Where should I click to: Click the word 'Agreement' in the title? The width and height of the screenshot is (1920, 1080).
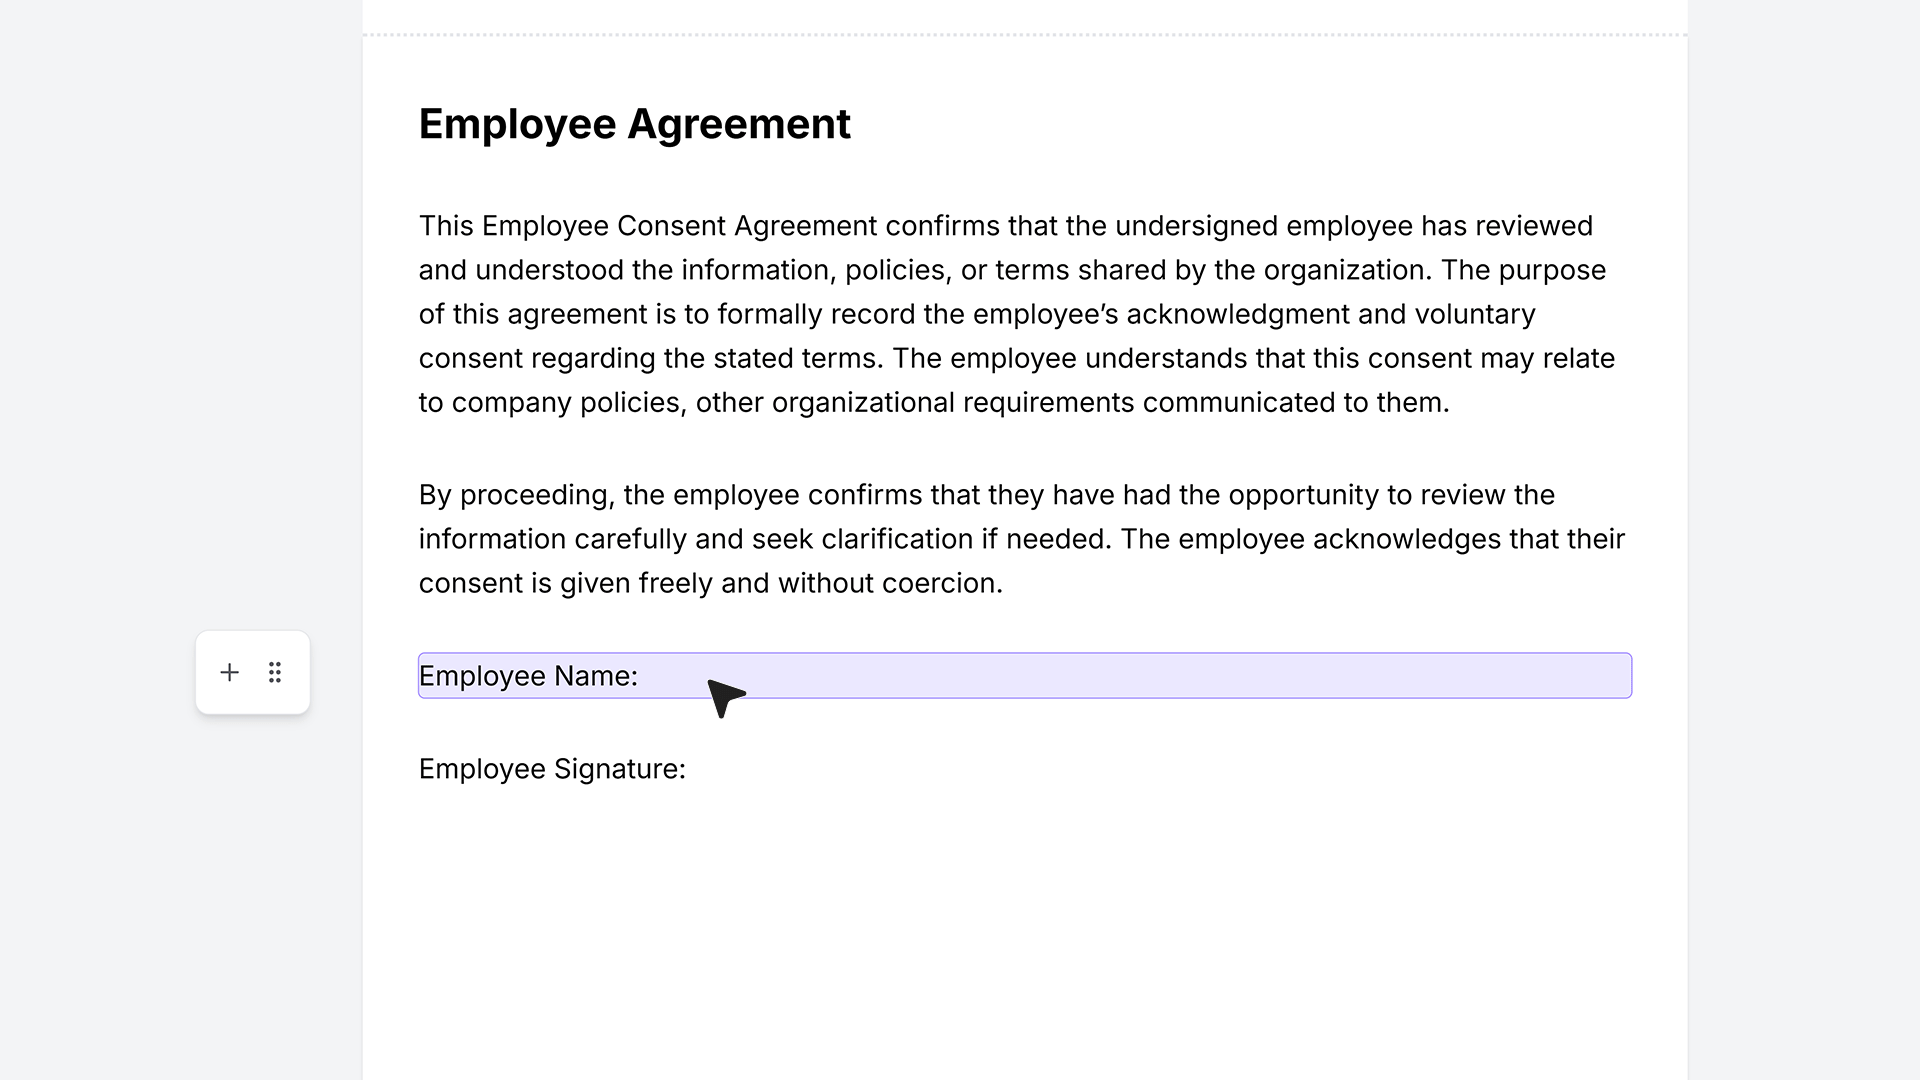739,124
